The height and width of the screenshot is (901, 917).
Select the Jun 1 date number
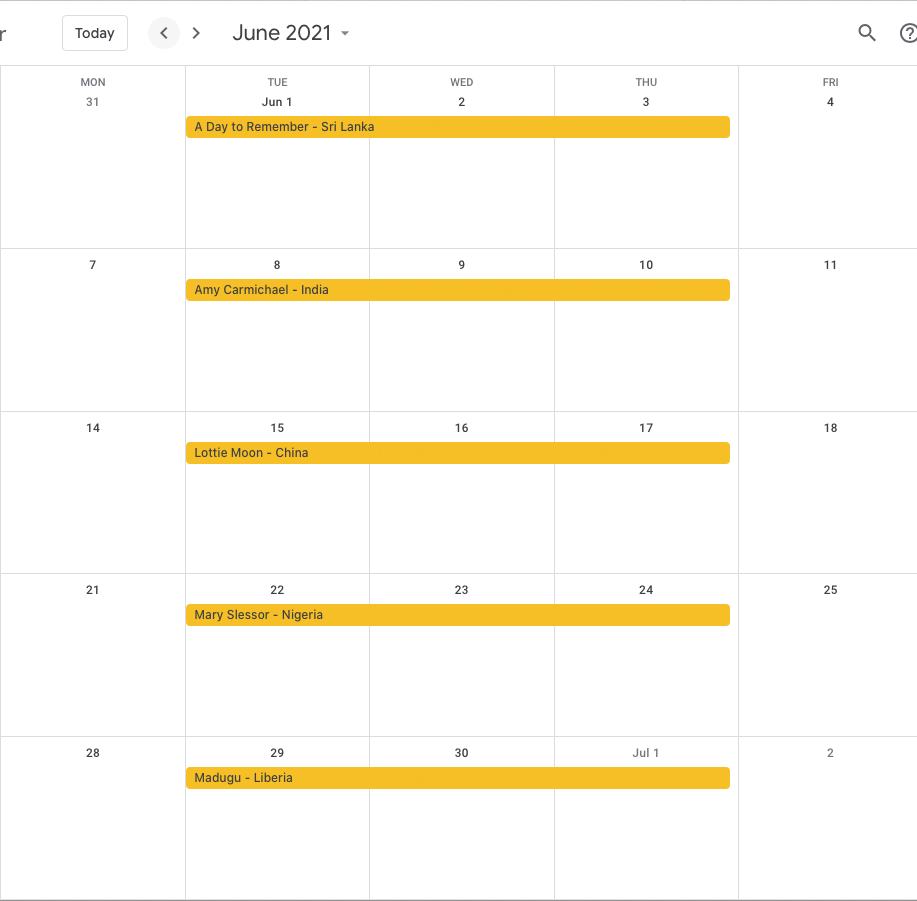277,102
